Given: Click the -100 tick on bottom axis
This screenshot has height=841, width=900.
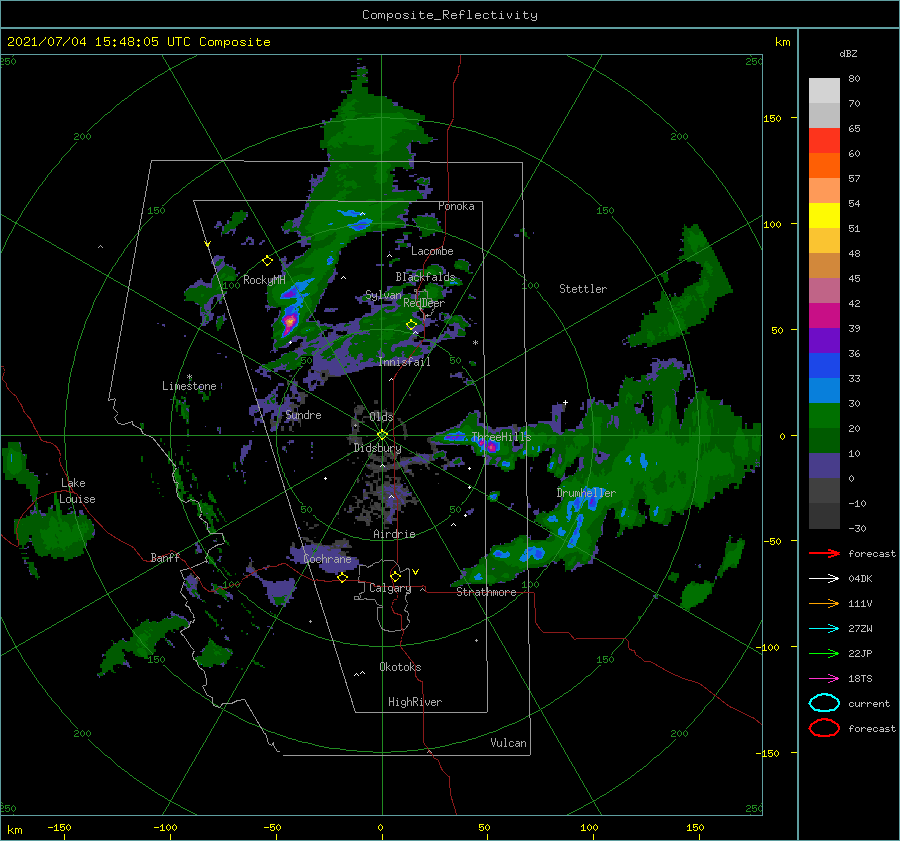Looking at the screenshot, I should point(165,827).
